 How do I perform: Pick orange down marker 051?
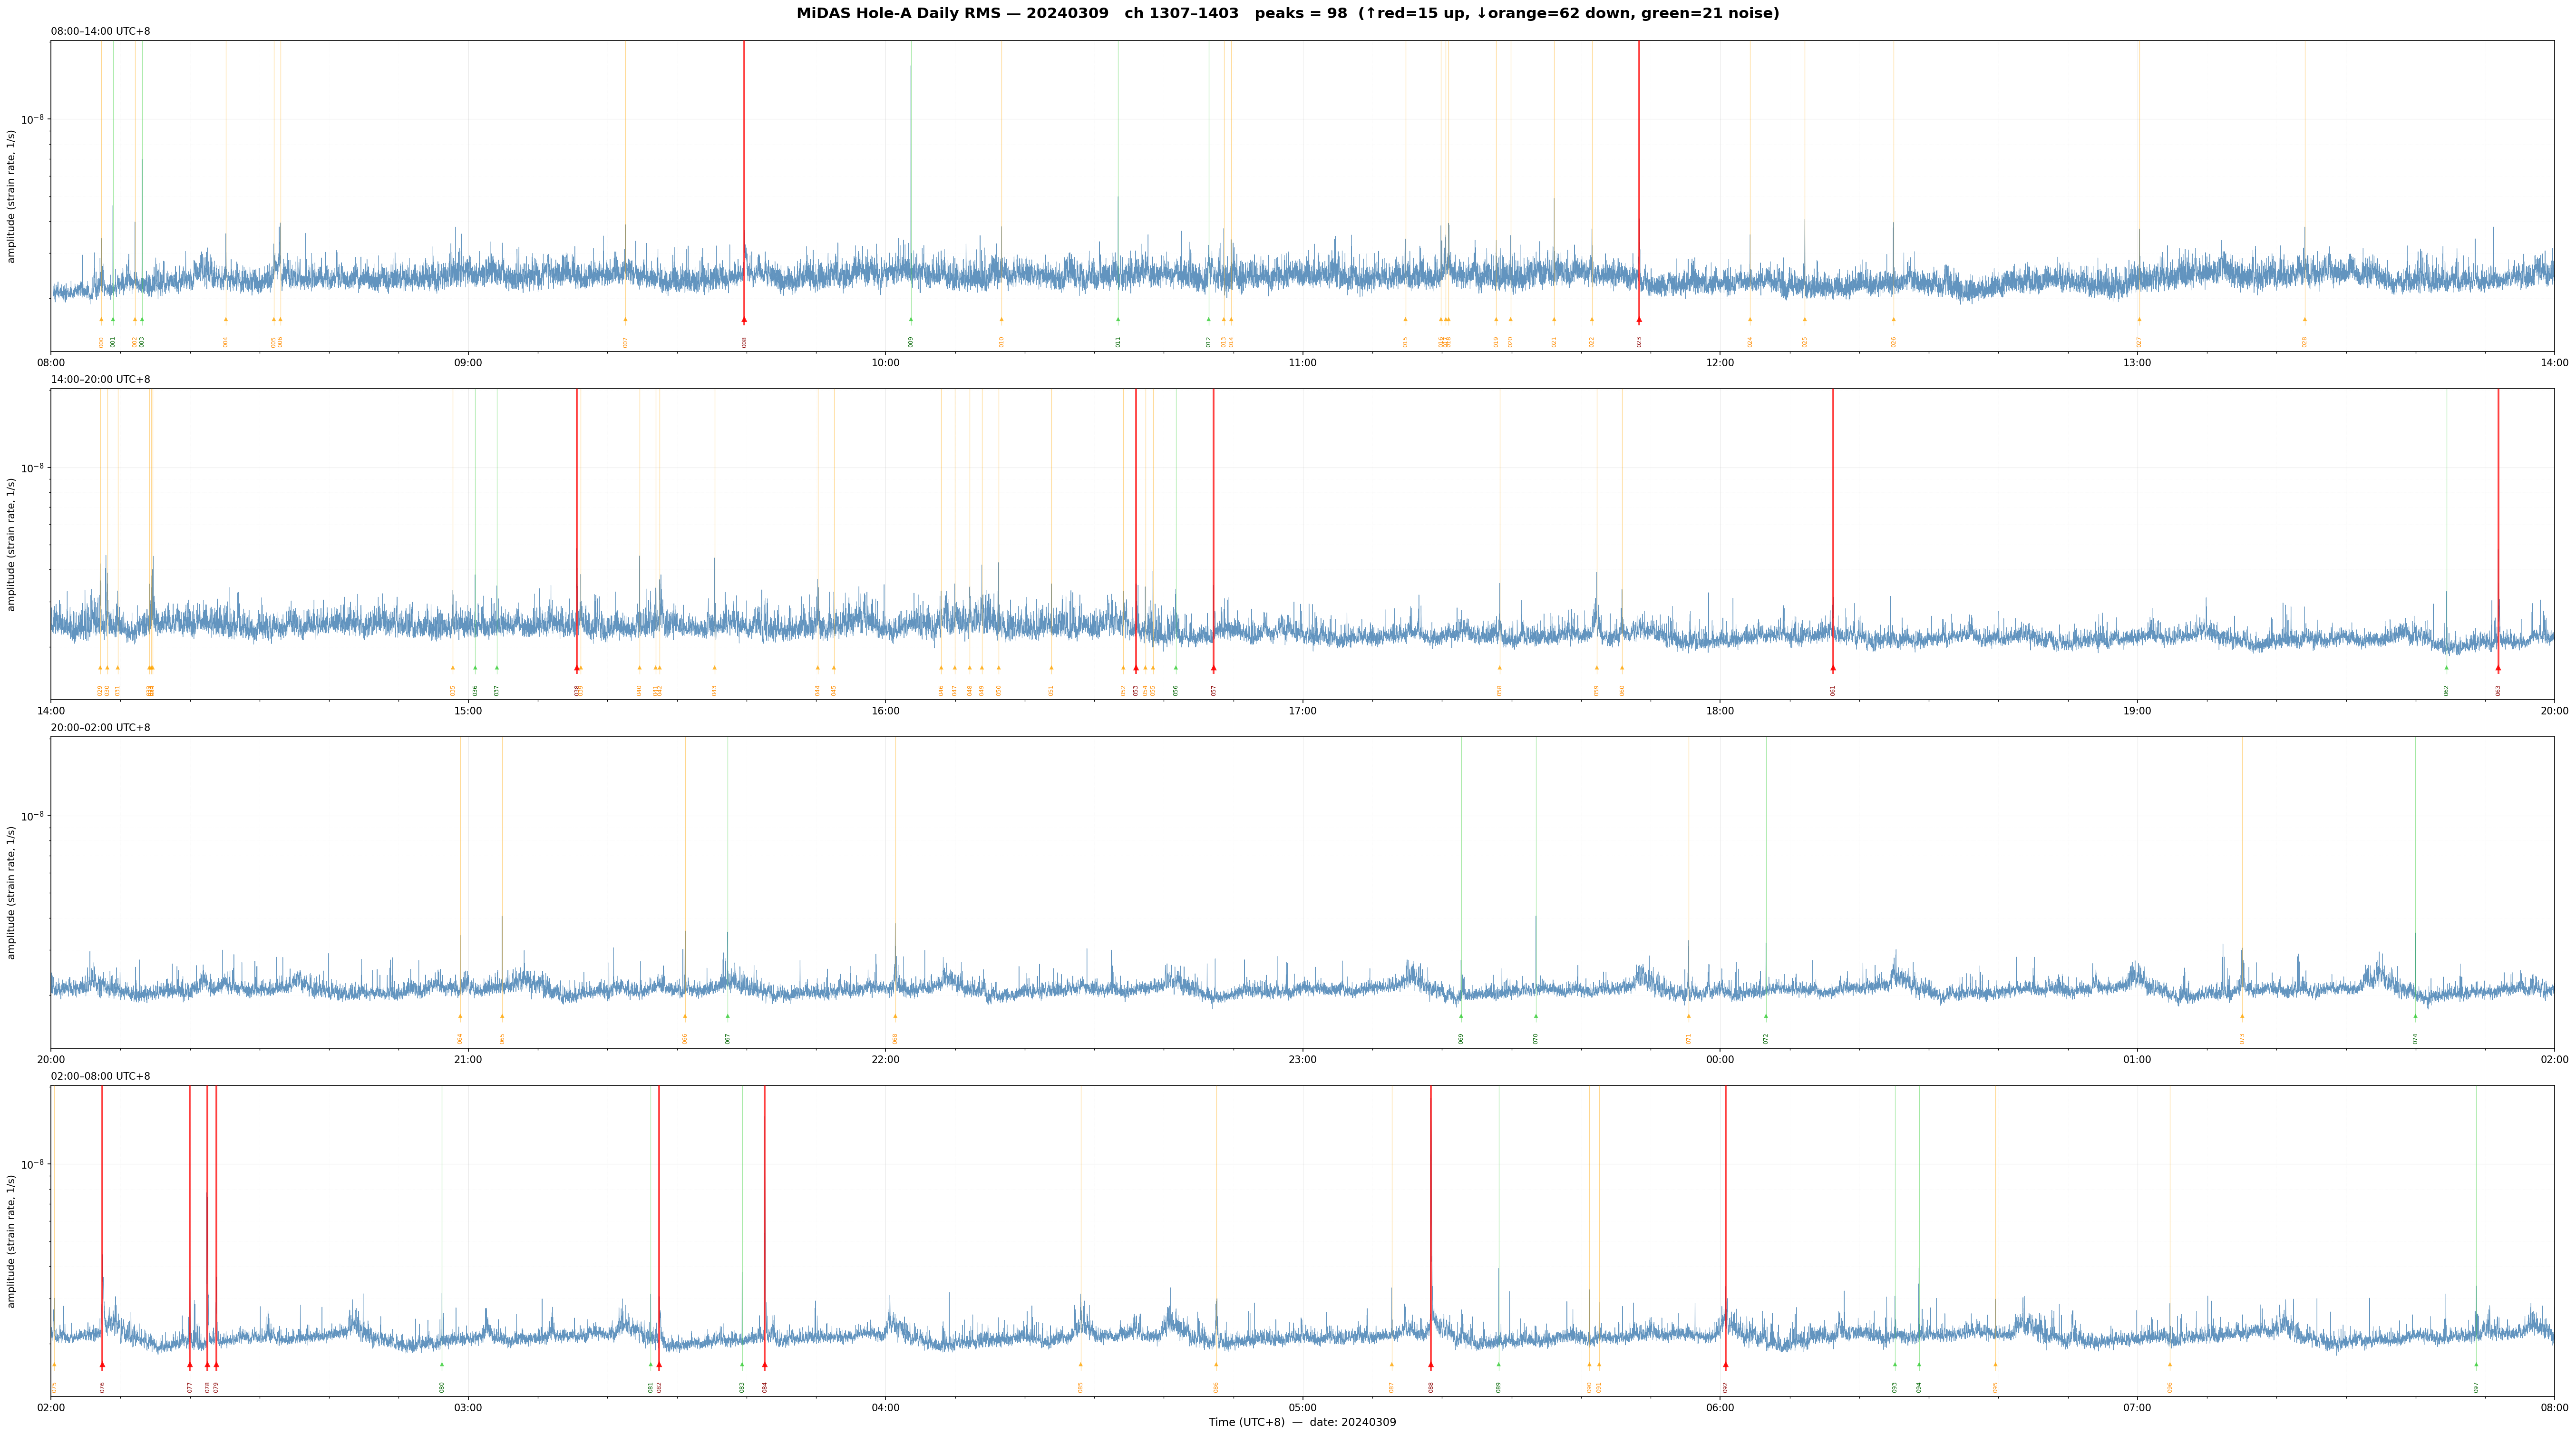(1051, 668)
